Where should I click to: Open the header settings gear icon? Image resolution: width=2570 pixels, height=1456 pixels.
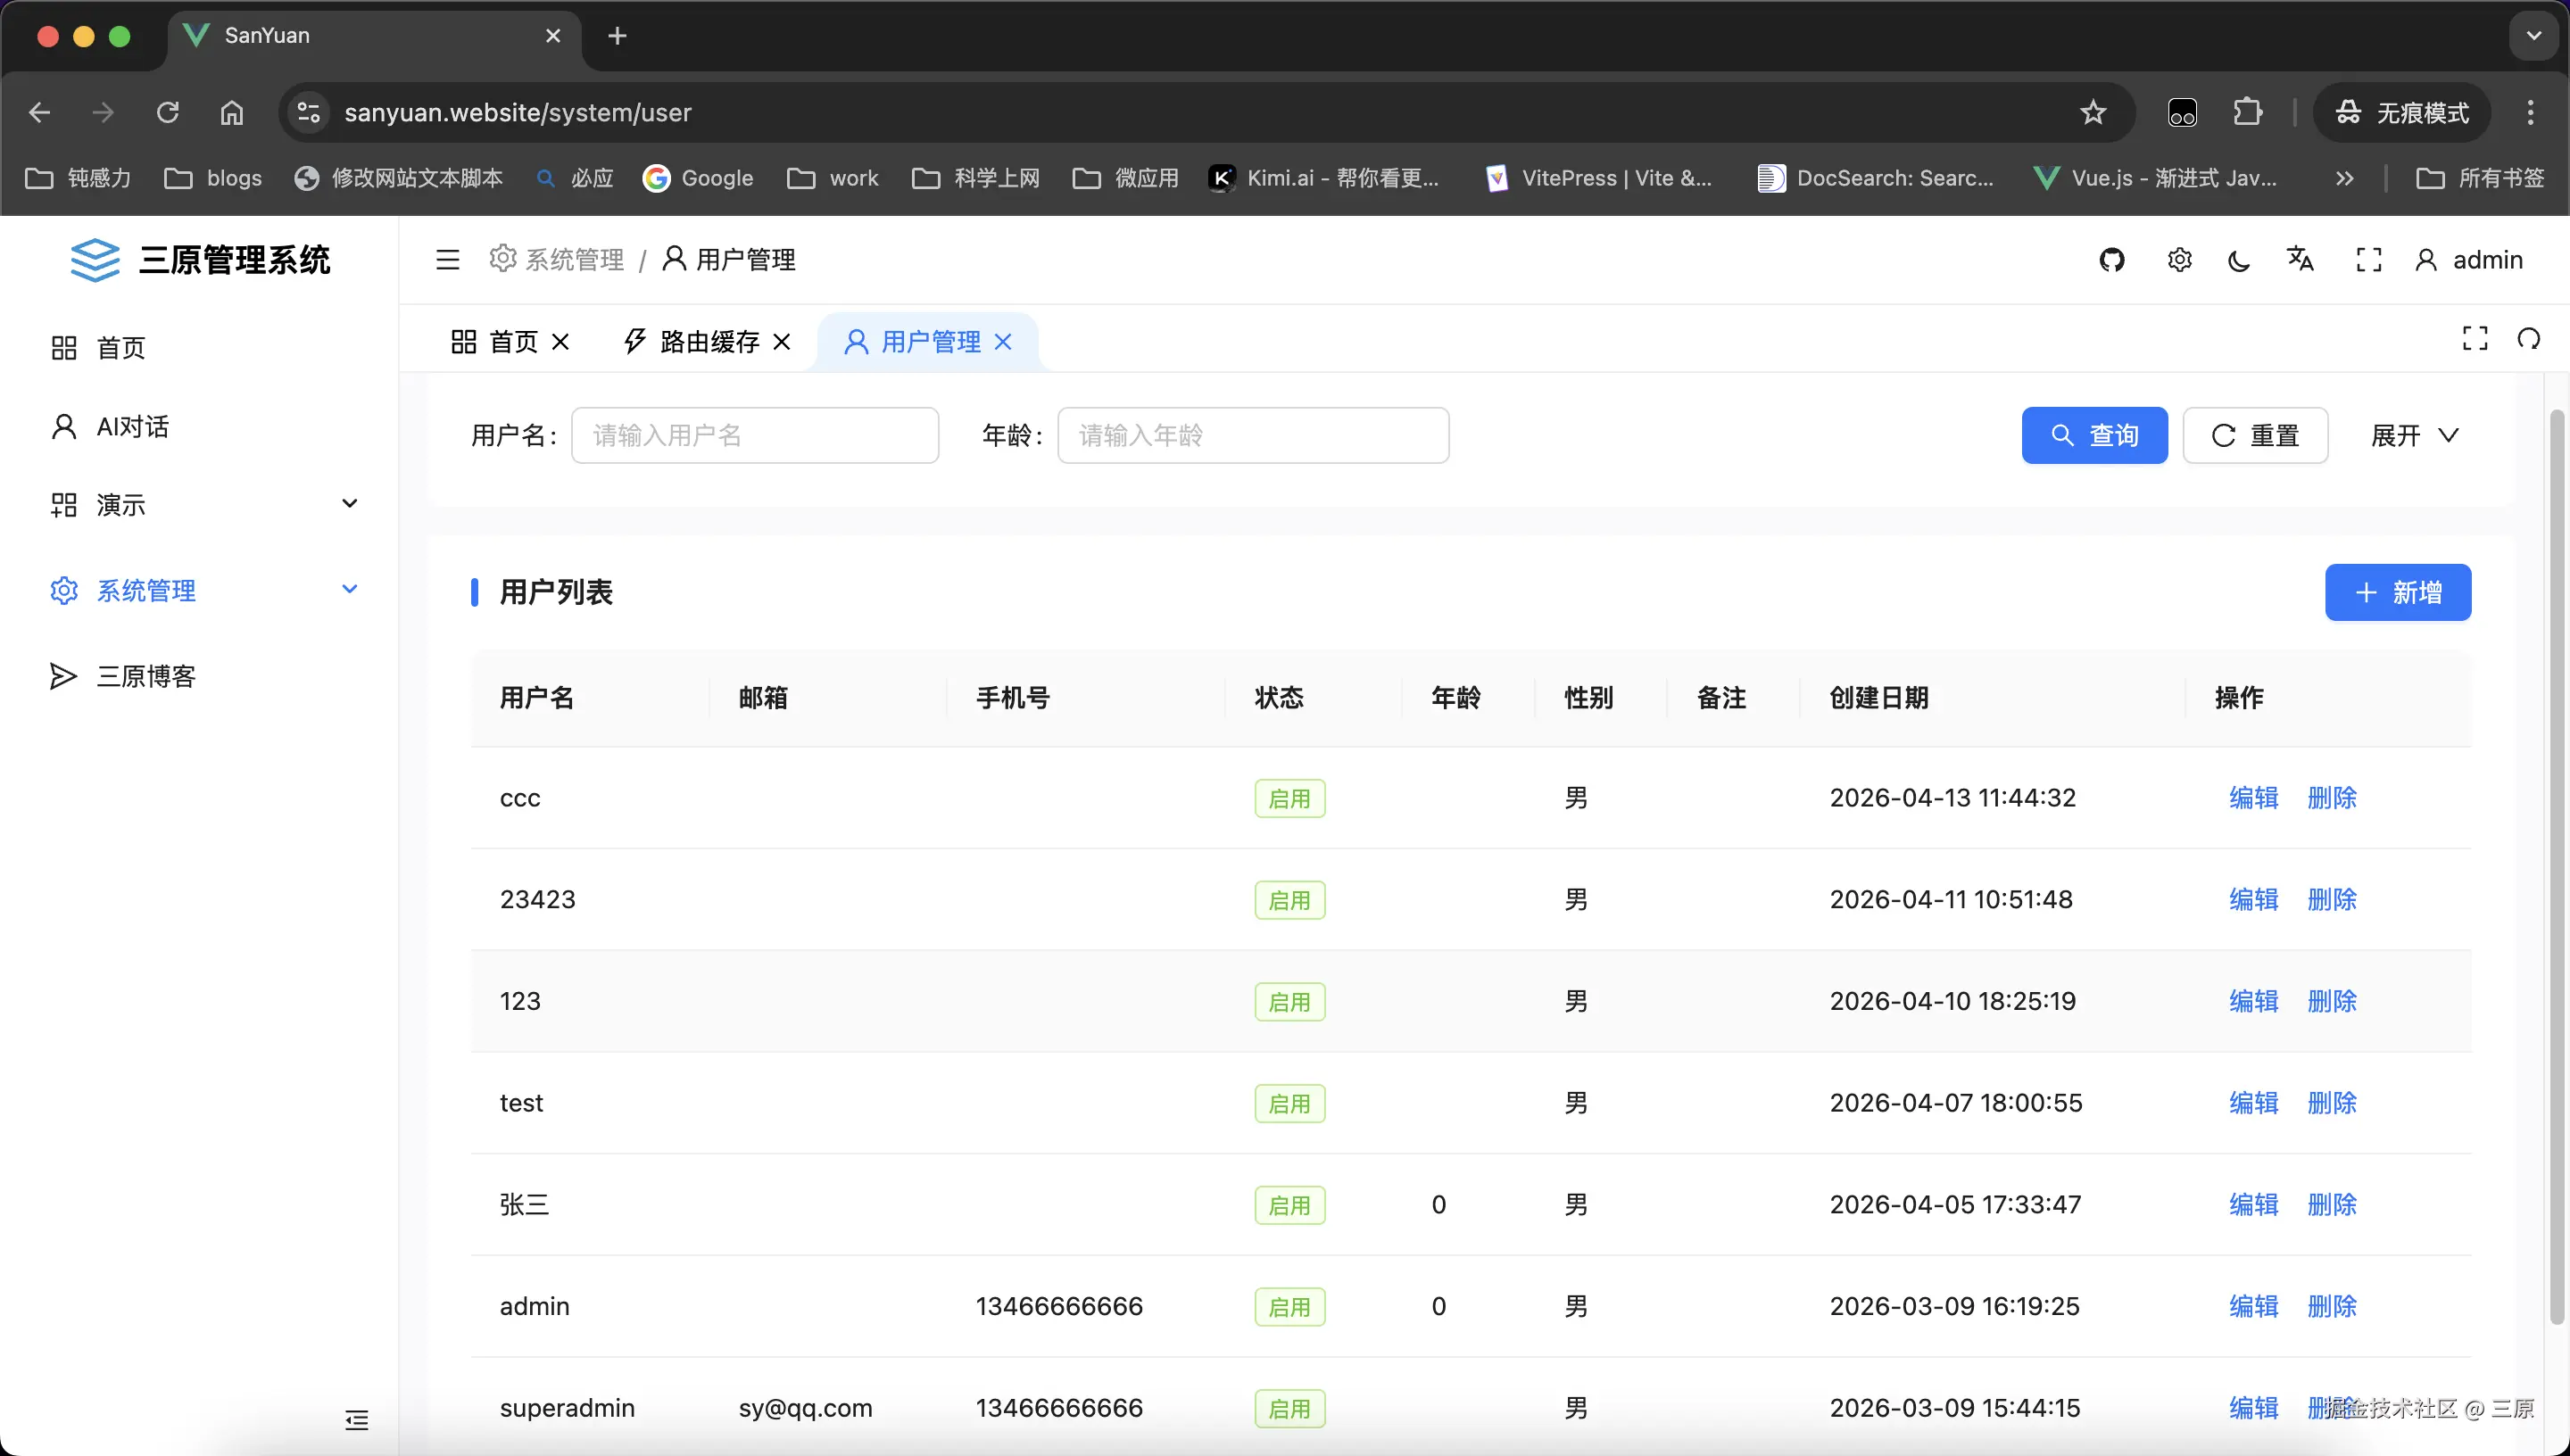pyautogui.click(x=2179, y=260)
